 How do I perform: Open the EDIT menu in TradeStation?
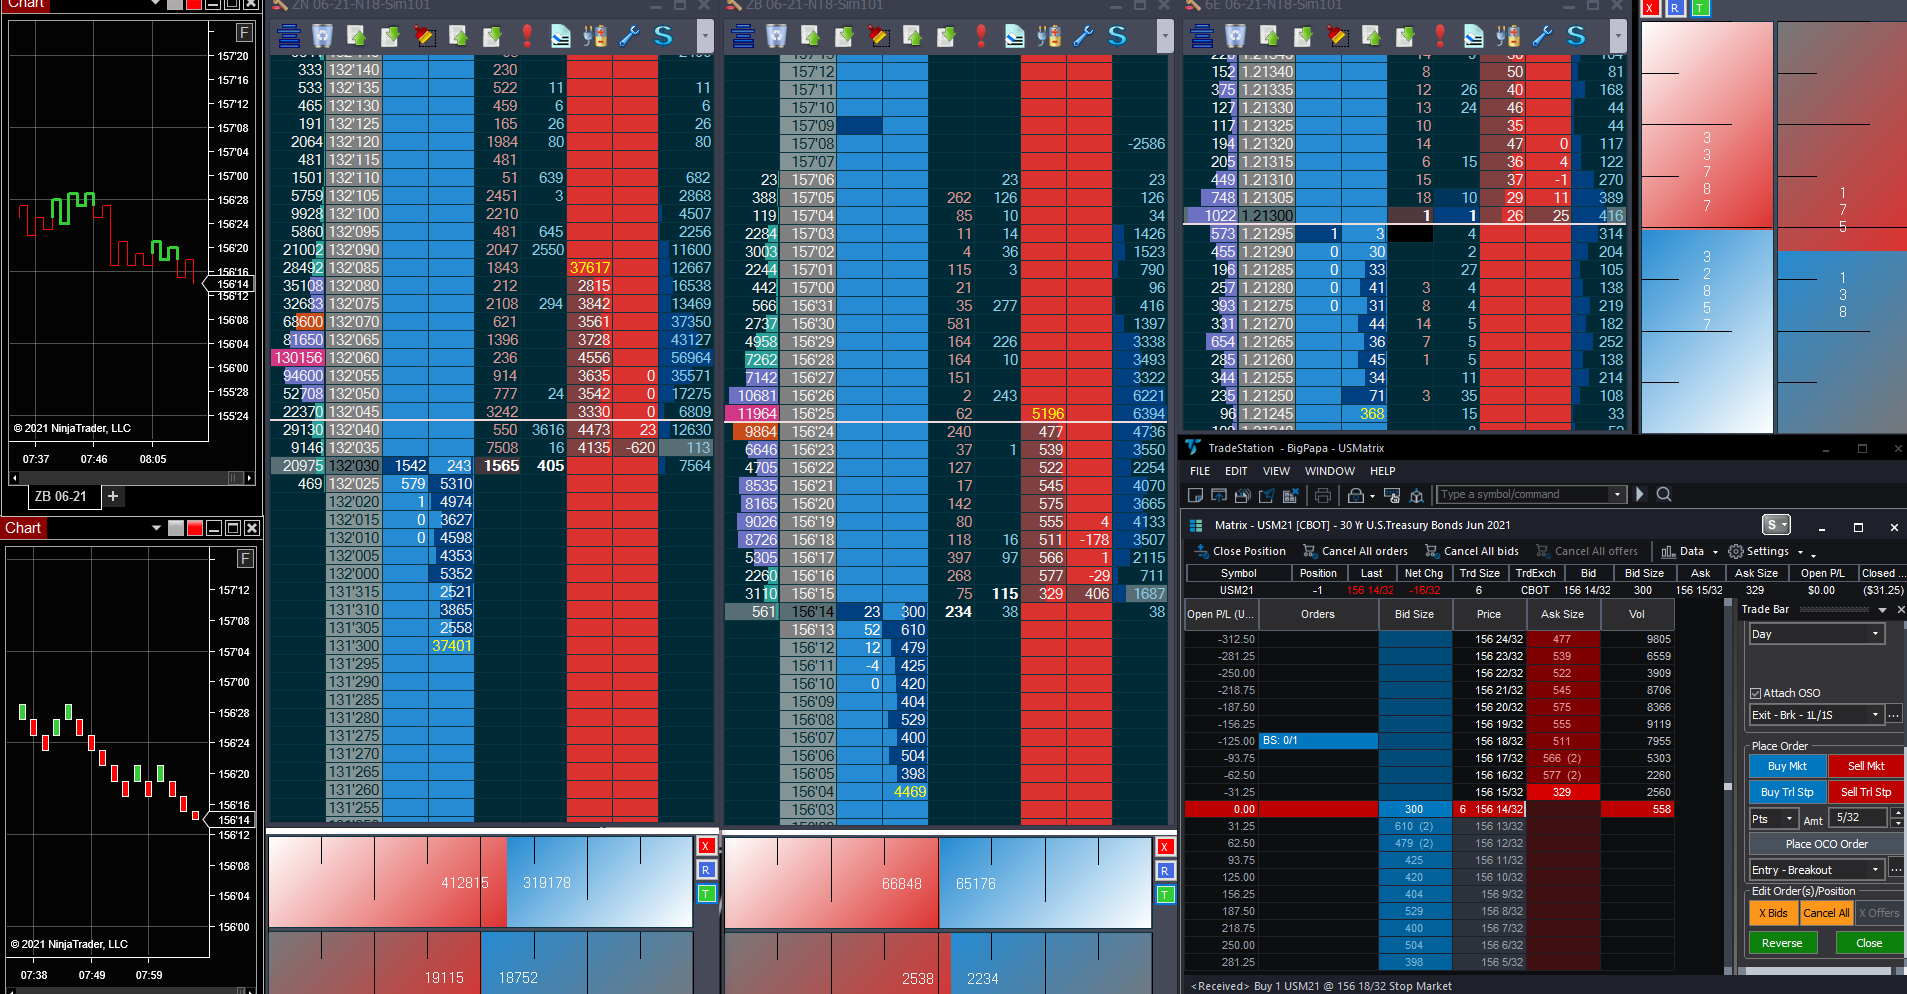1236,471
